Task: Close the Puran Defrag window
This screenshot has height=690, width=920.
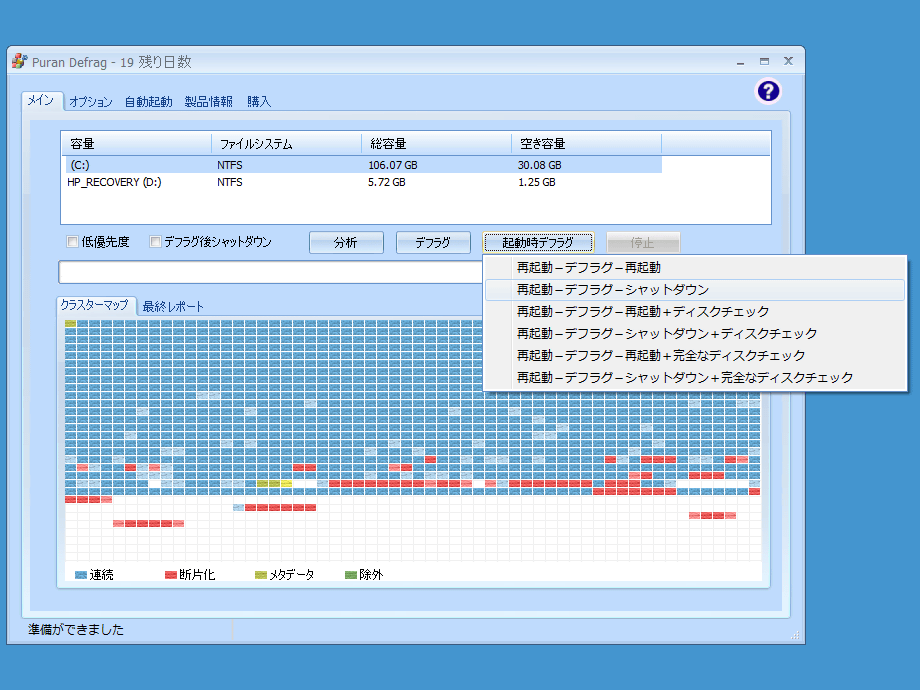Action: (x=789, y=61)
